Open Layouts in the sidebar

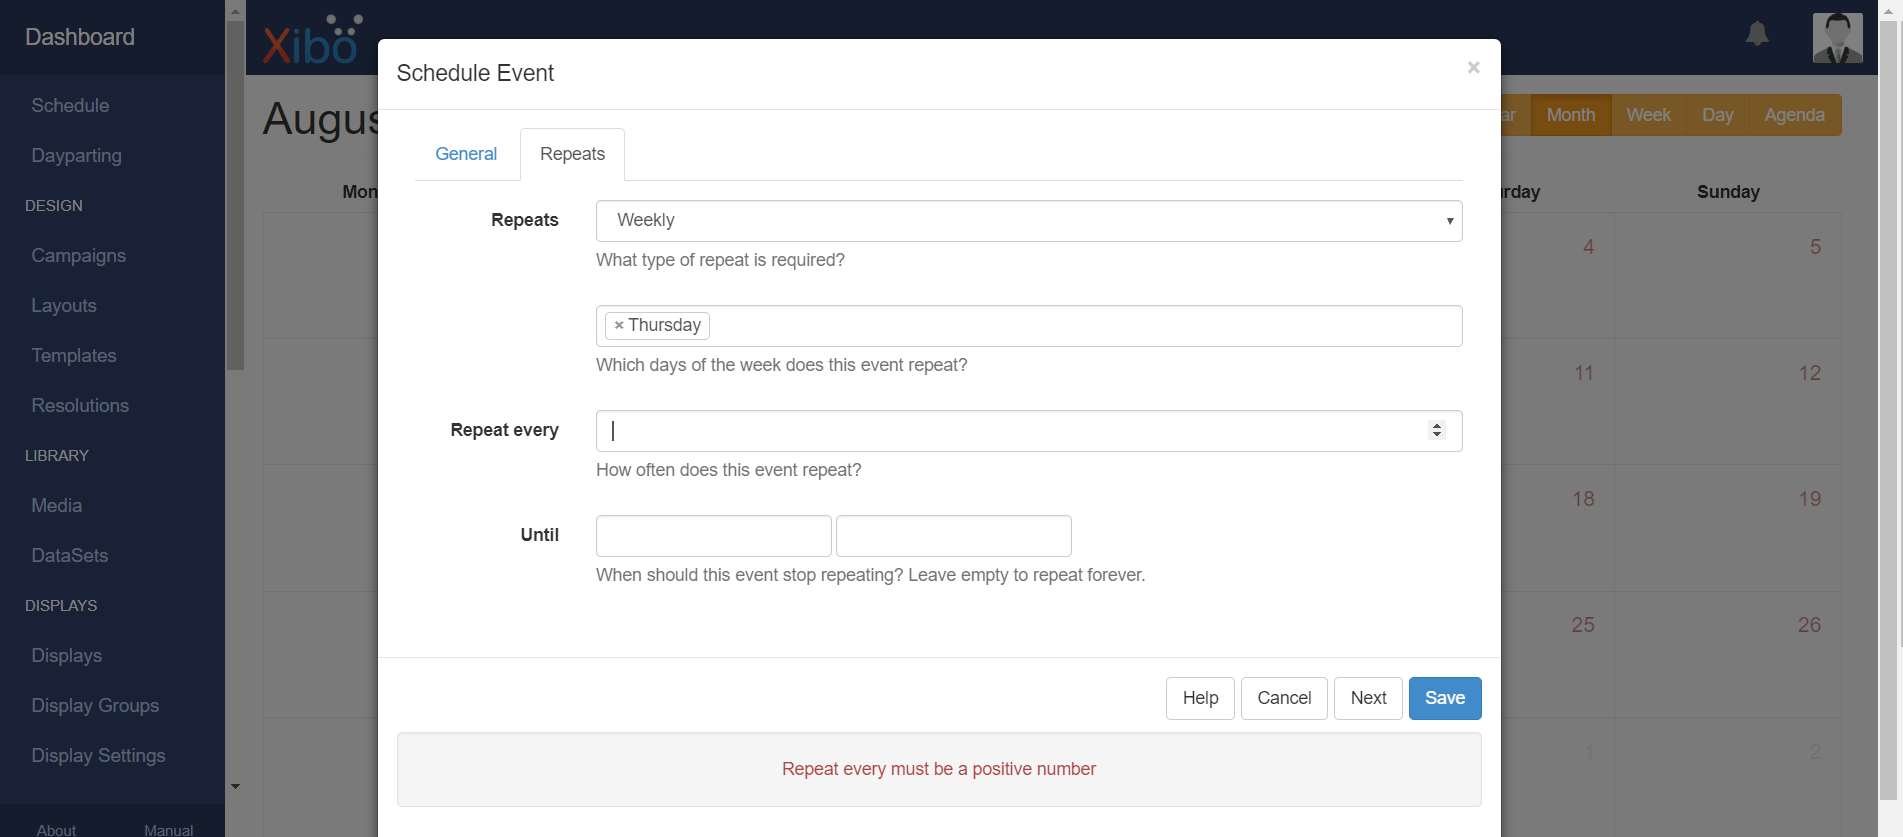[x=64, y=305]
